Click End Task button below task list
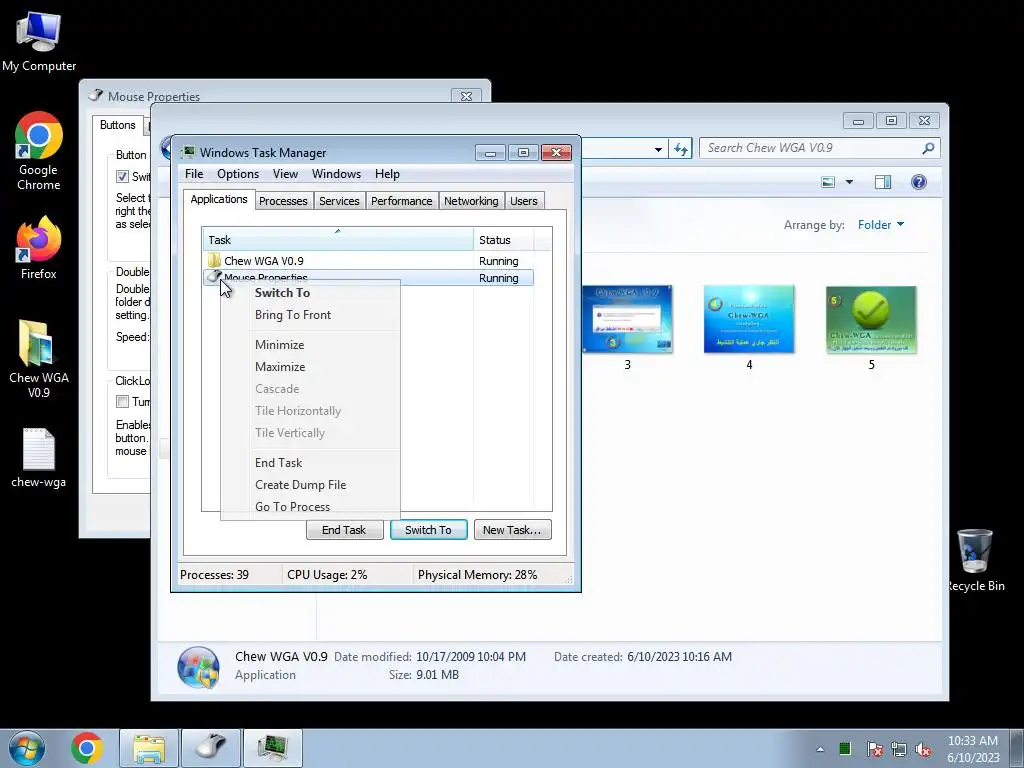Screen dimensions: 1024x768 [344, 530]
